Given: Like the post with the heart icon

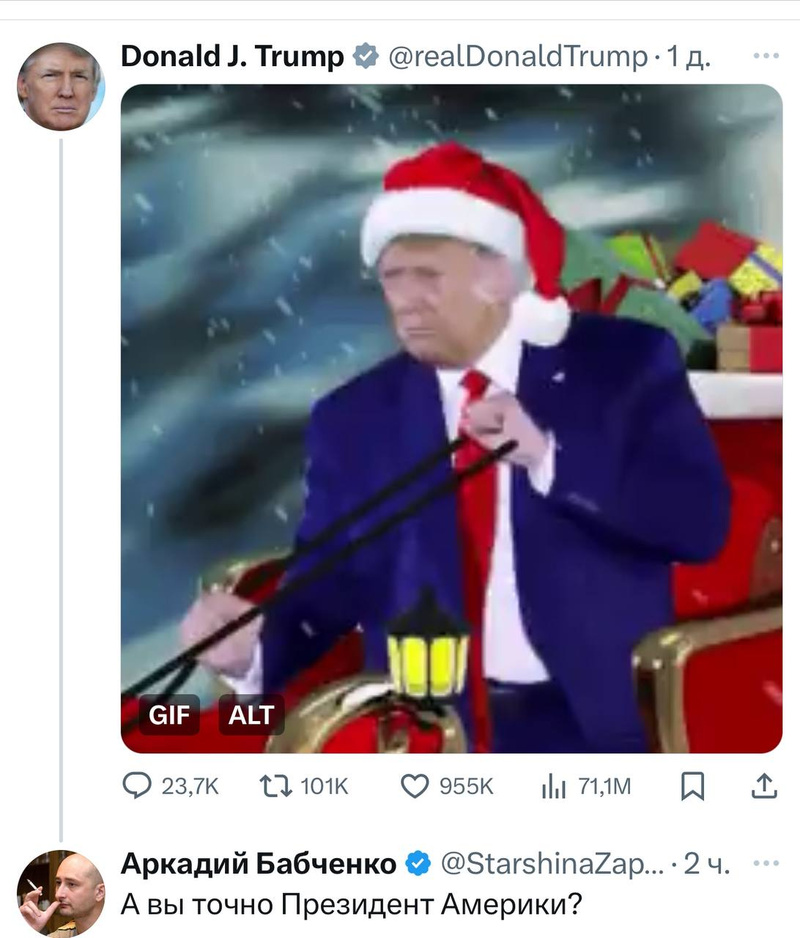Looking at the screenshot, I should tap(414, 787).
